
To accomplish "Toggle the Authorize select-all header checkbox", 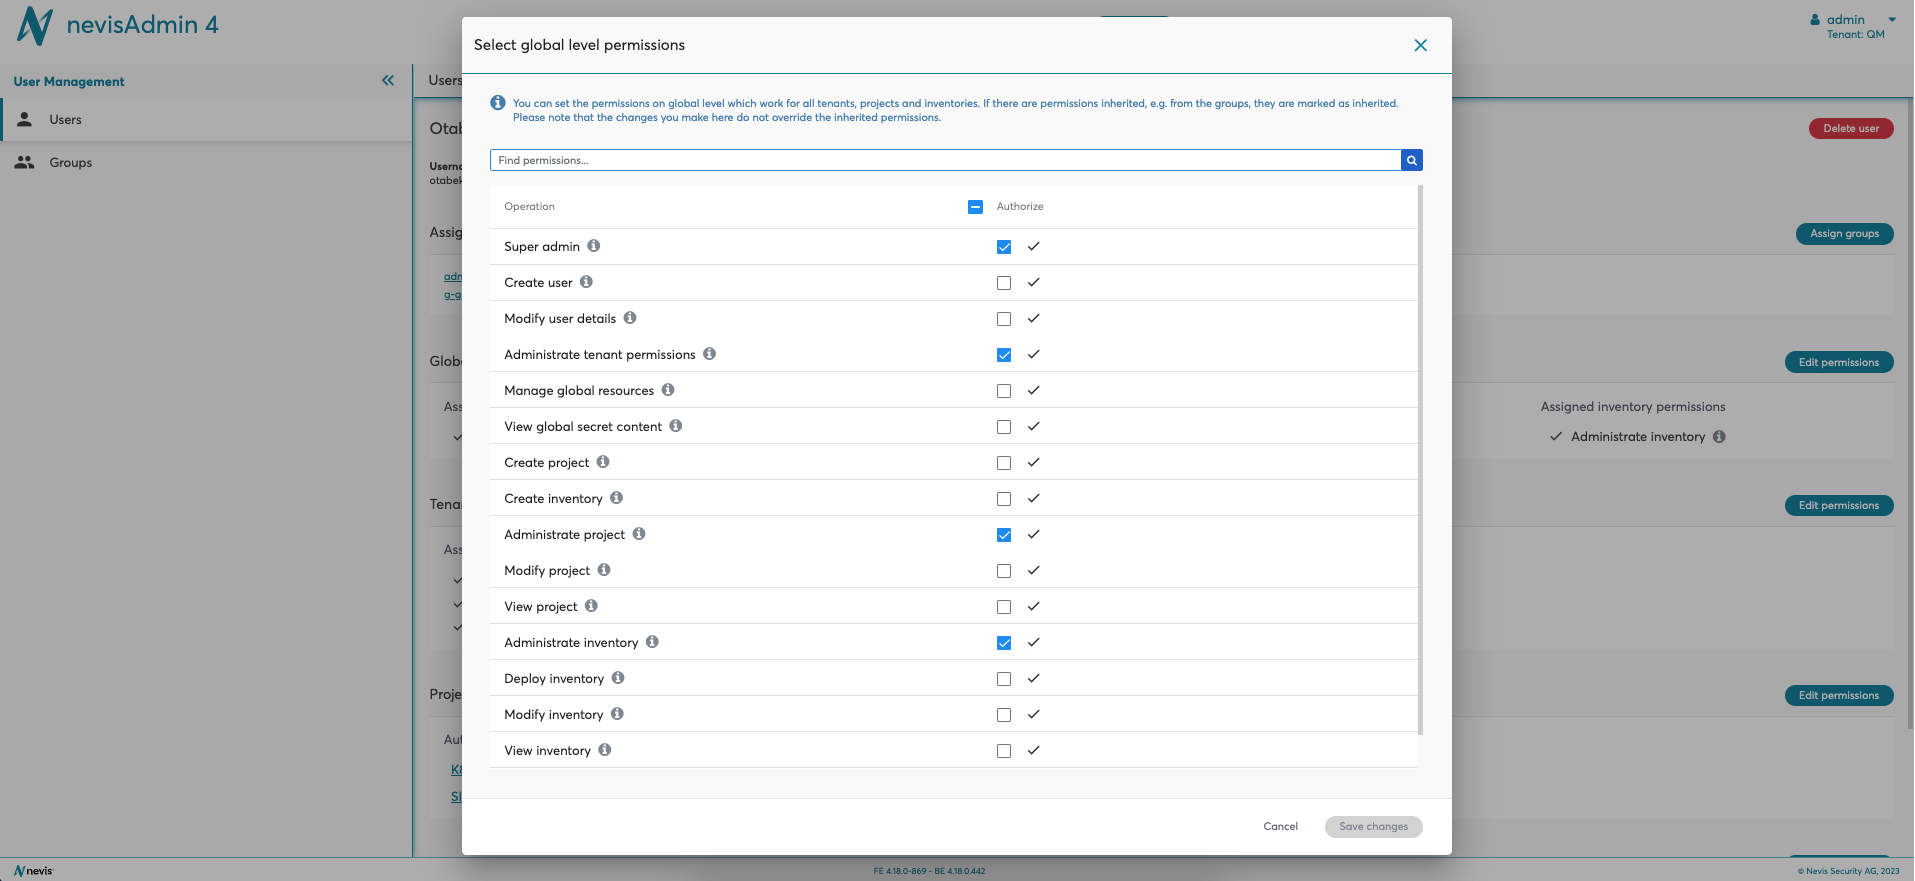I will [975, 207].
